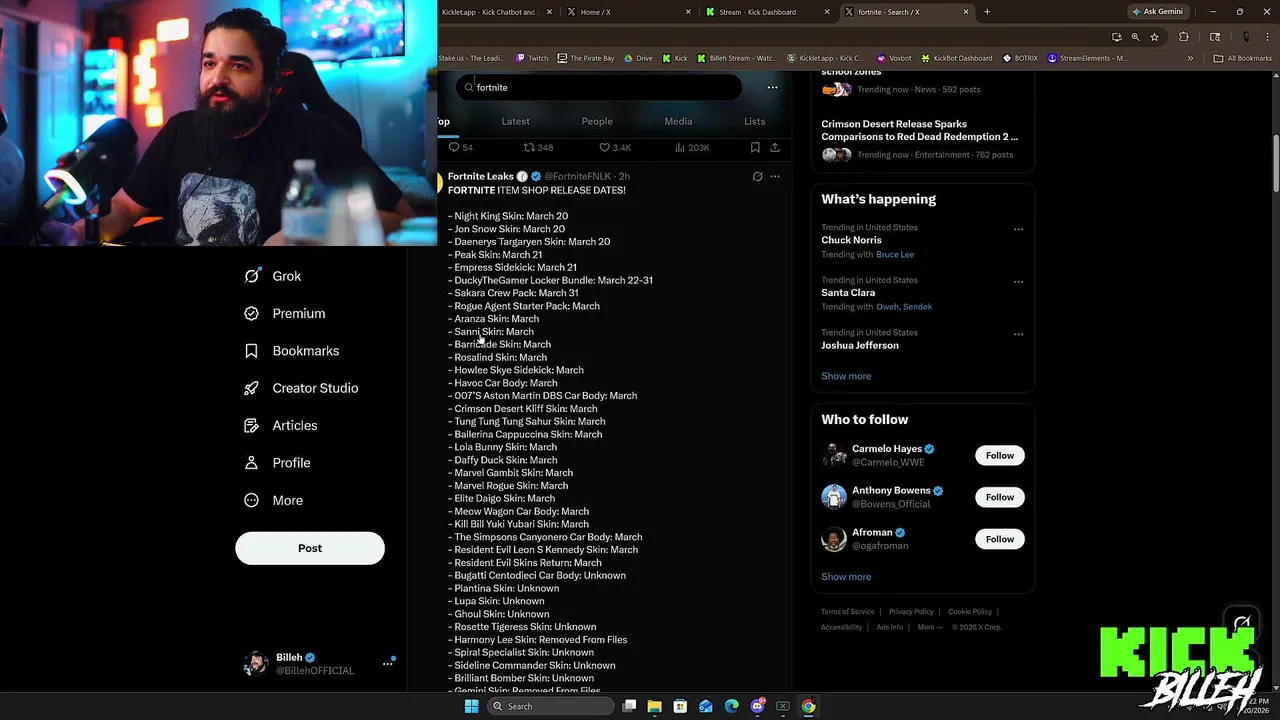Image resolution: width=1280 pixels, height=720 pixels.
Task: Open Premium in the sidebar
Action: 285,313
